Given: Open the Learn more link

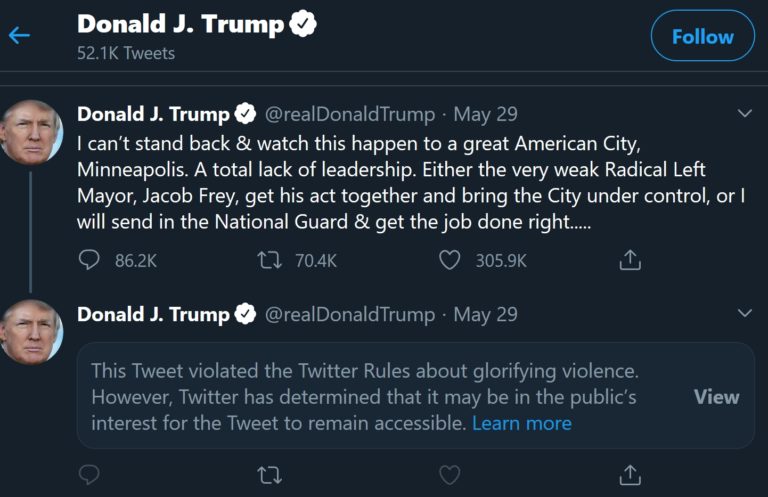Looking at the screenshot, I should tap(522, 423).
